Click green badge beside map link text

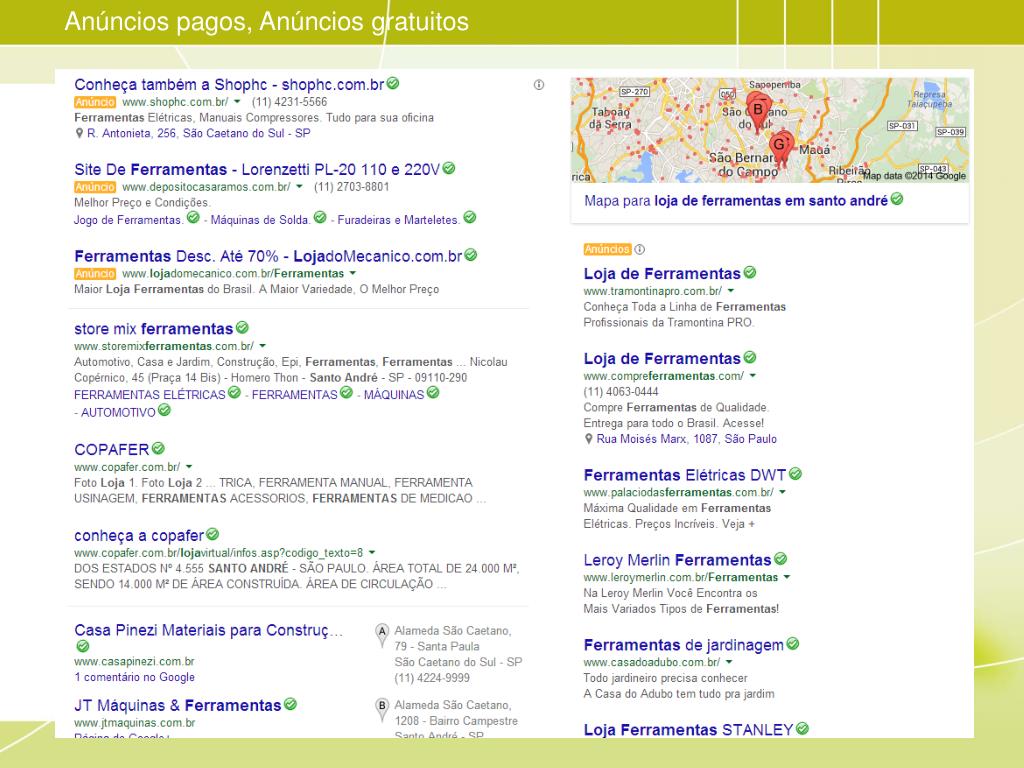pyautogui.click(x=897, y=199)
